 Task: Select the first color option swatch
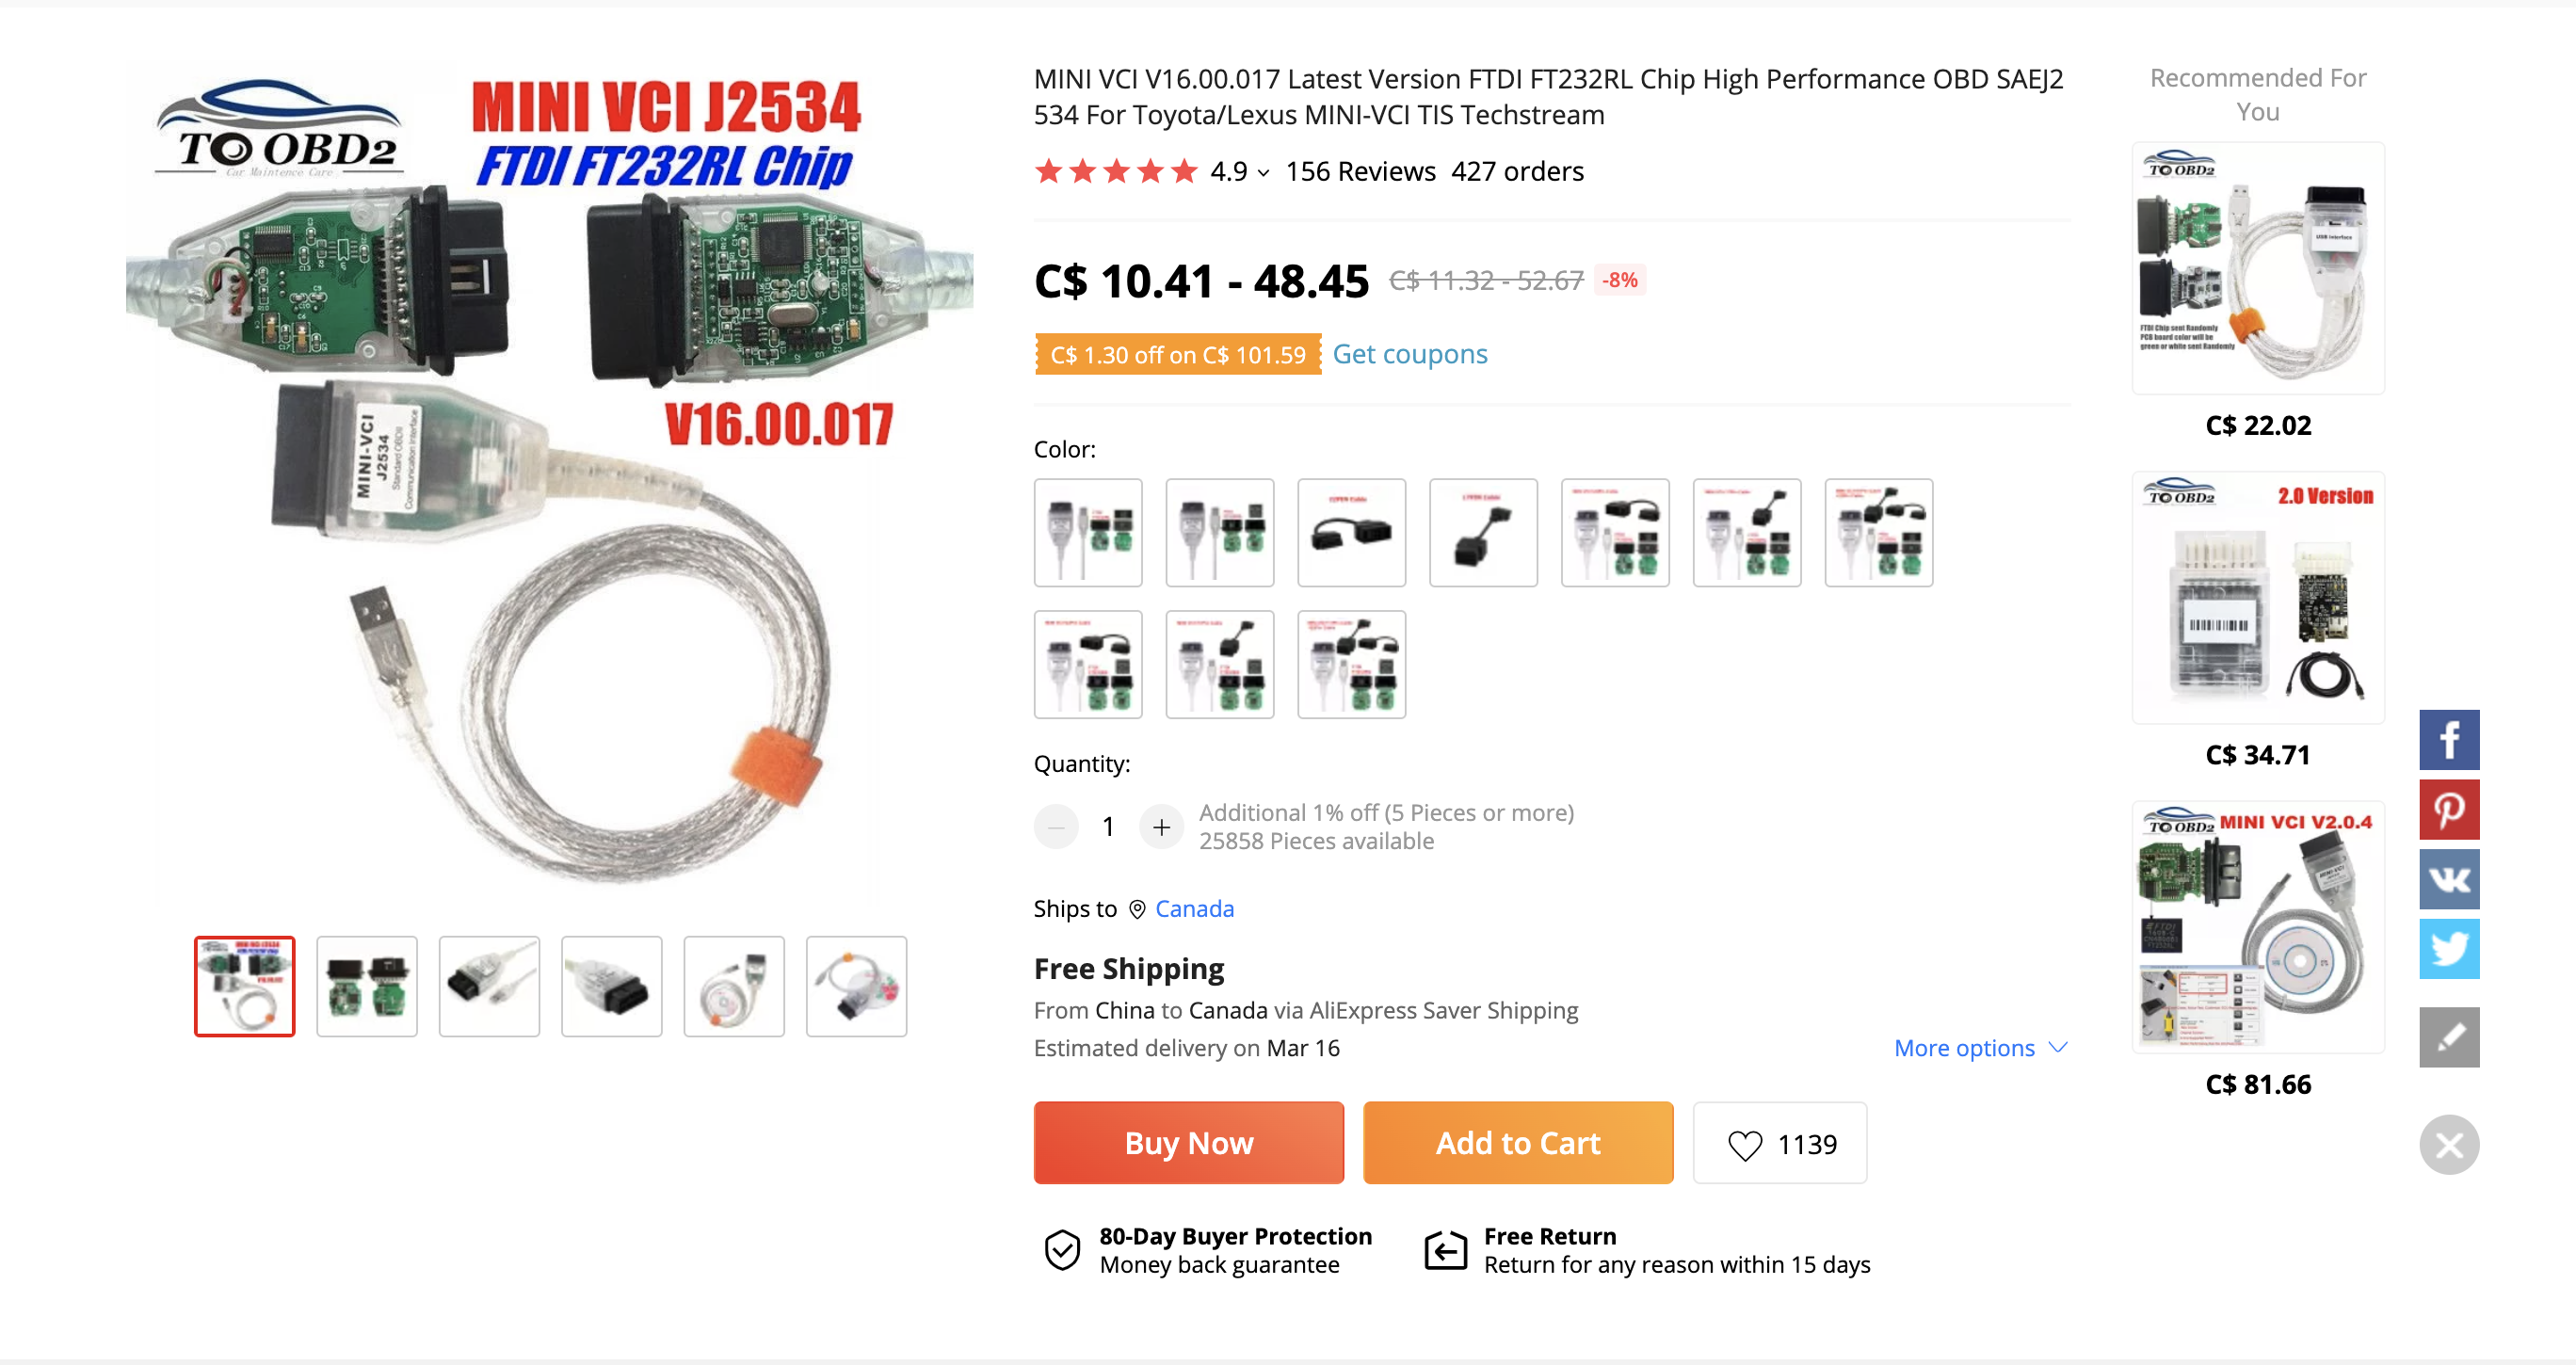[1088, 533]
